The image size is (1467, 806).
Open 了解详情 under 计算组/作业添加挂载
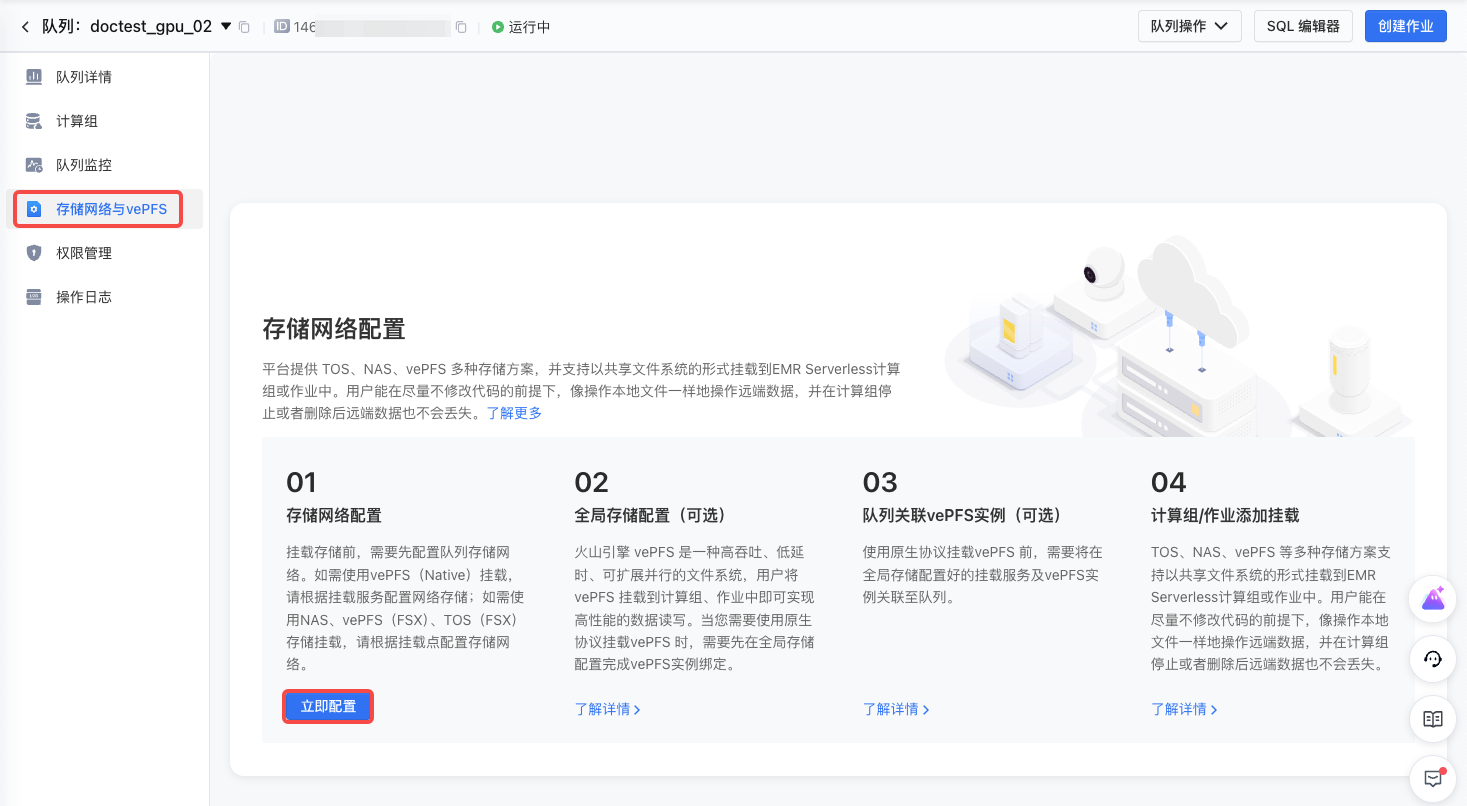tap(1184, 709)
